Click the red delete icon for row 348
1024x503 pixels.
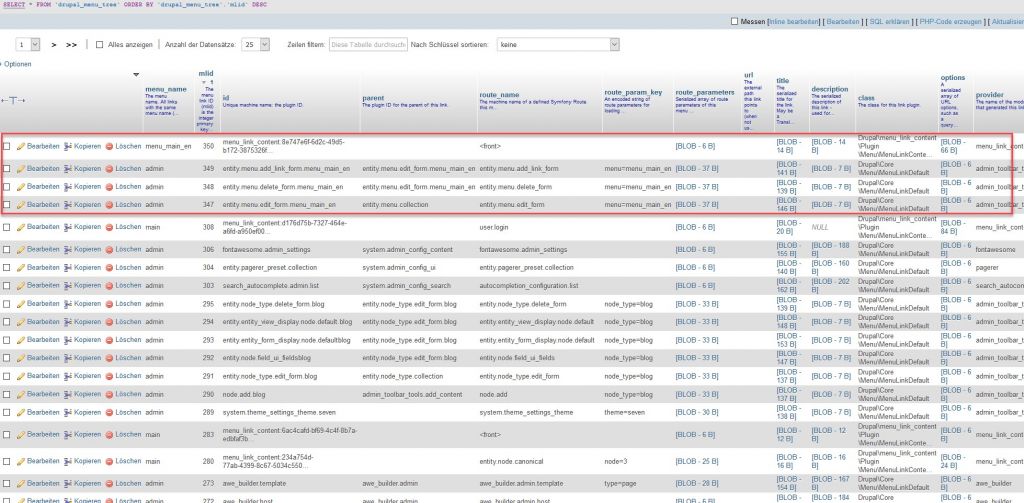tap(110, 186)
